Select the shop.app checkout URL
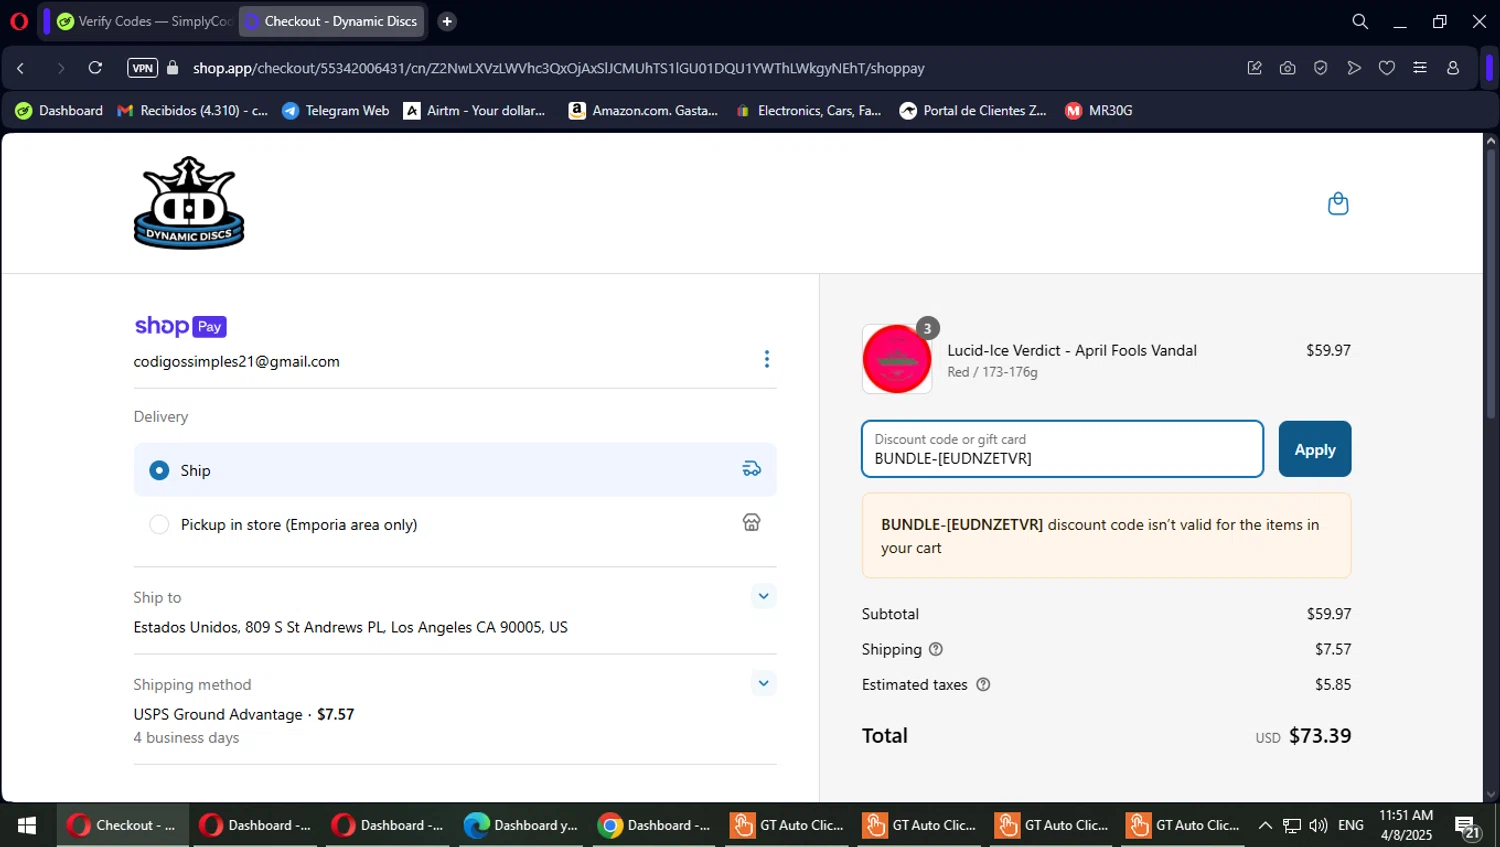This screenshot has height=847, width=1500. tap(558, 68)
